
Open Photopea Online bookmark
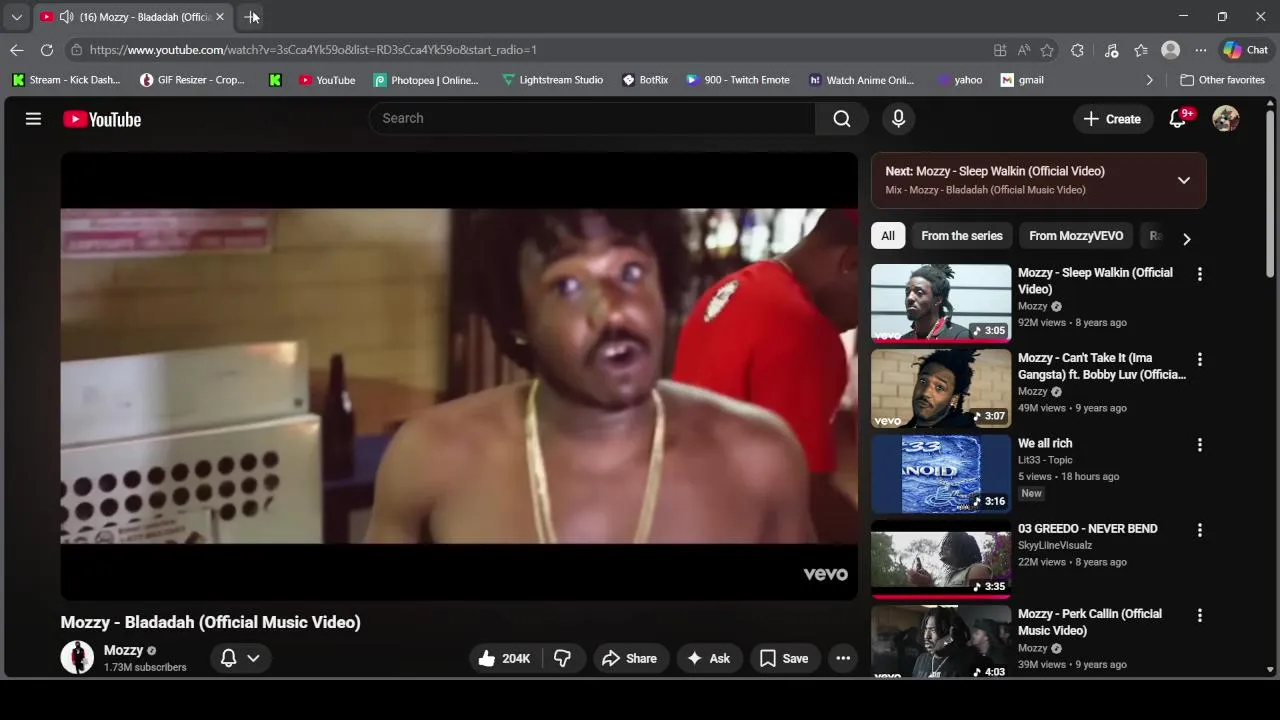coord(426,80)
